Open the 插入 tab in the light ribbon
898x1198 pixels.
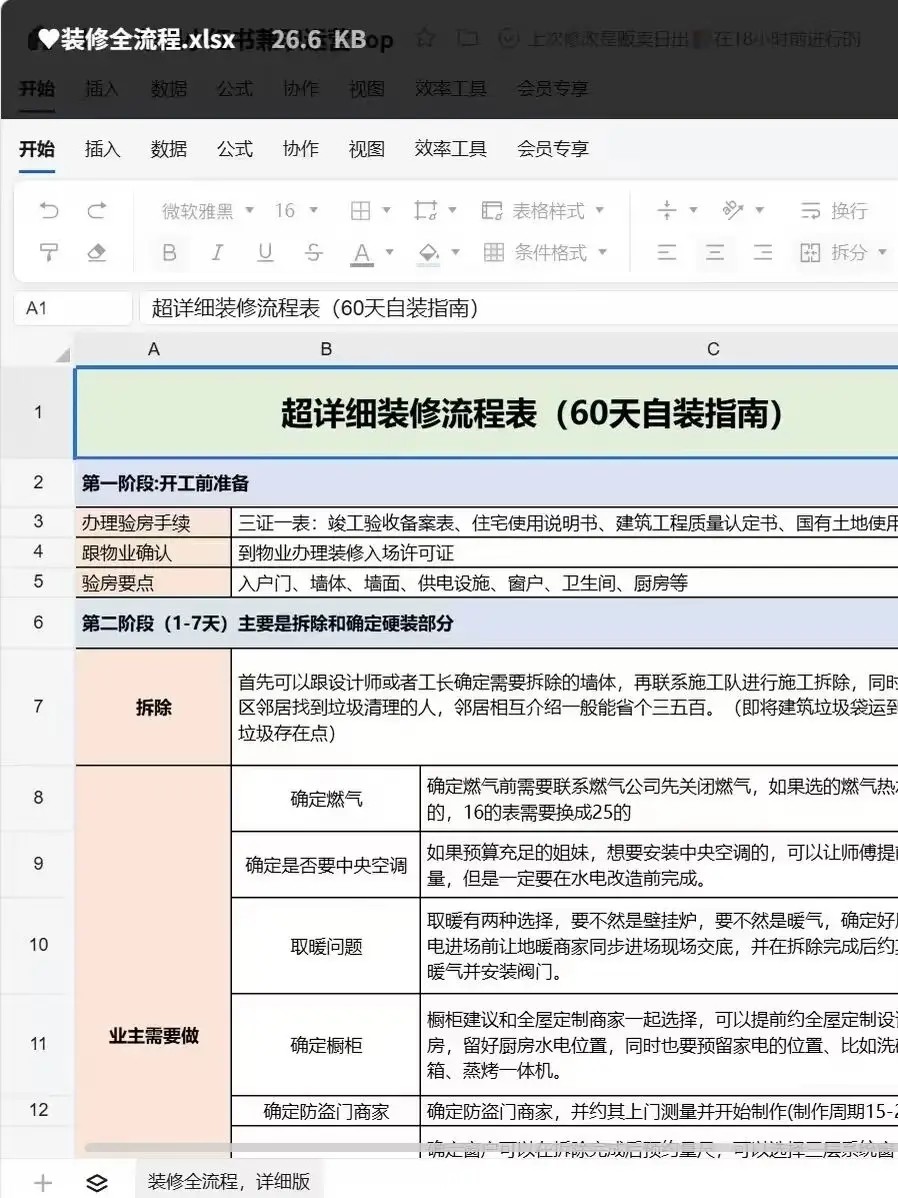102,148
